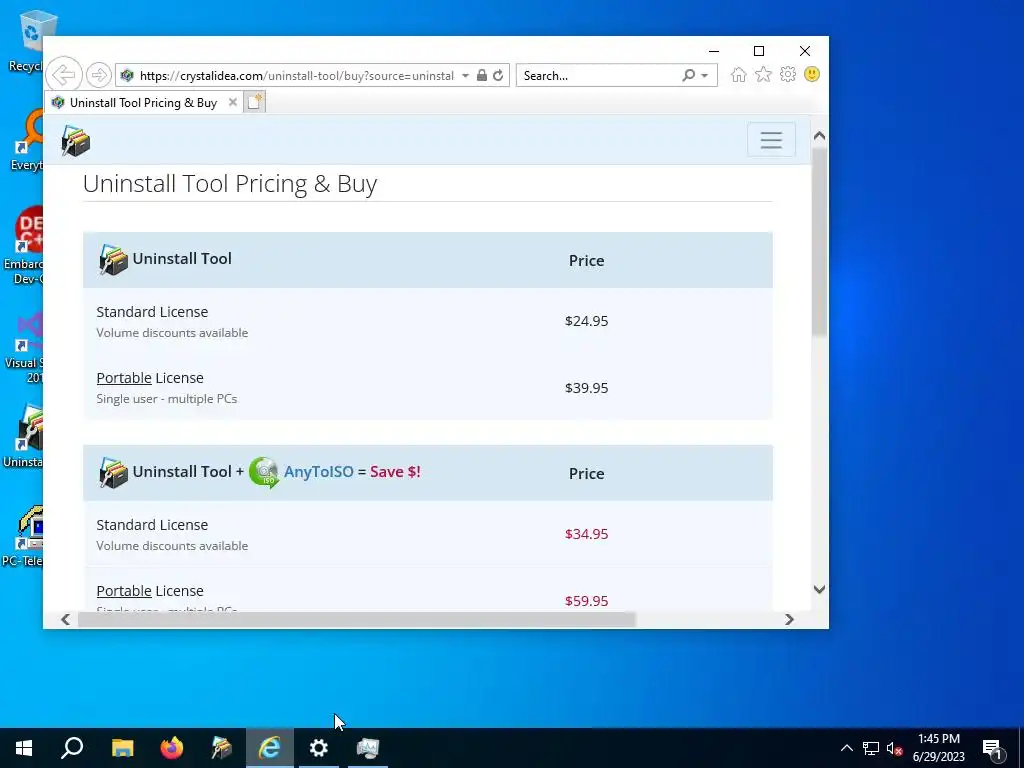Click the padlock security icon in address bar

click(x=482, y=75)
